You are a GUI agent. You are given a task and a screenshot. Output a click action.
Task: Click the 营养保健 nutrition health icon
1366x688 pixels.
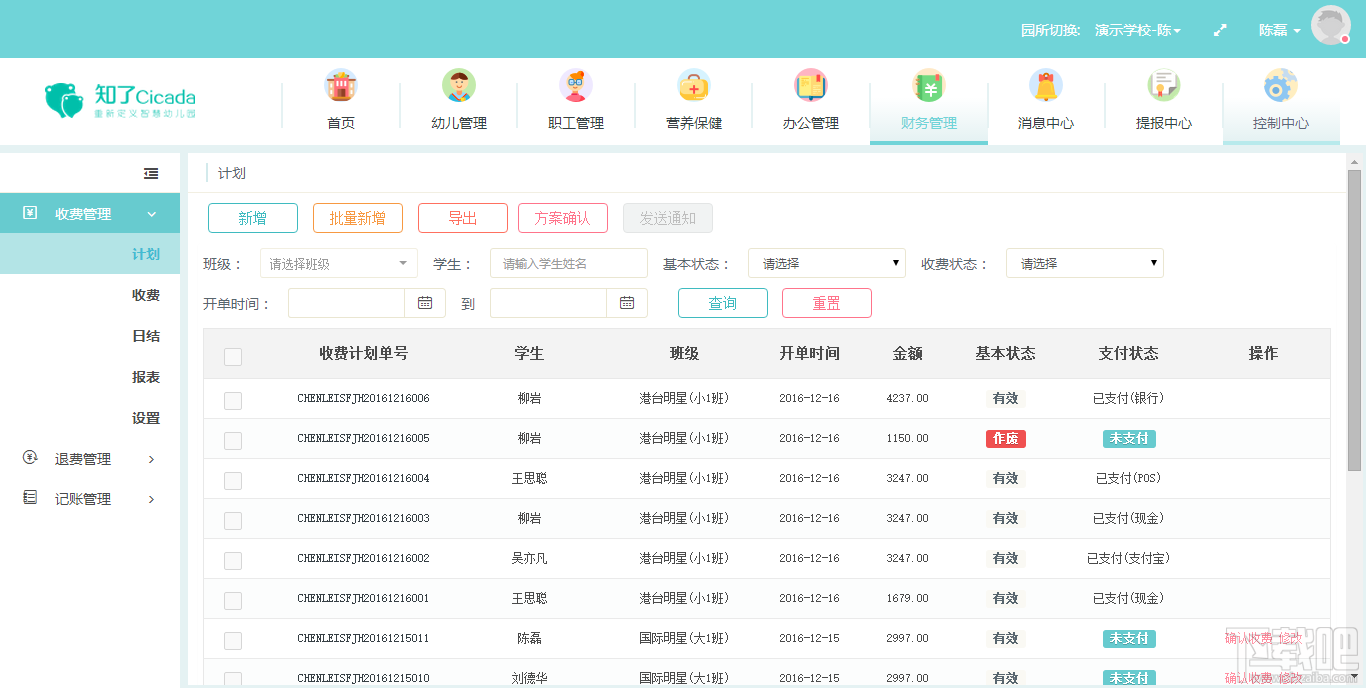coord(694,87)
